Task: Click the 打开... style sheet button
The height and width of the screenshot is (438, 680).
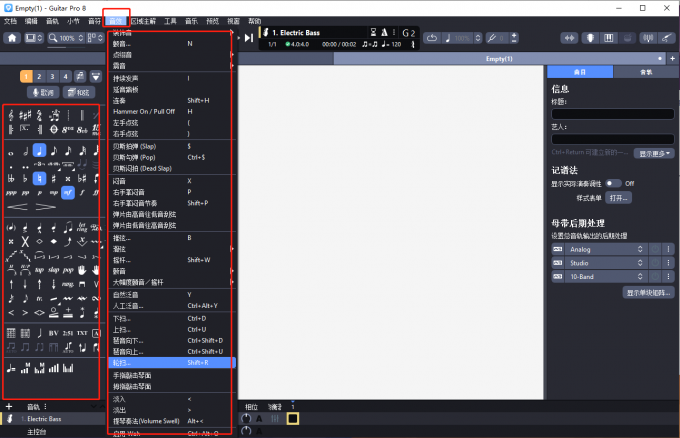Action: point(616,198)
